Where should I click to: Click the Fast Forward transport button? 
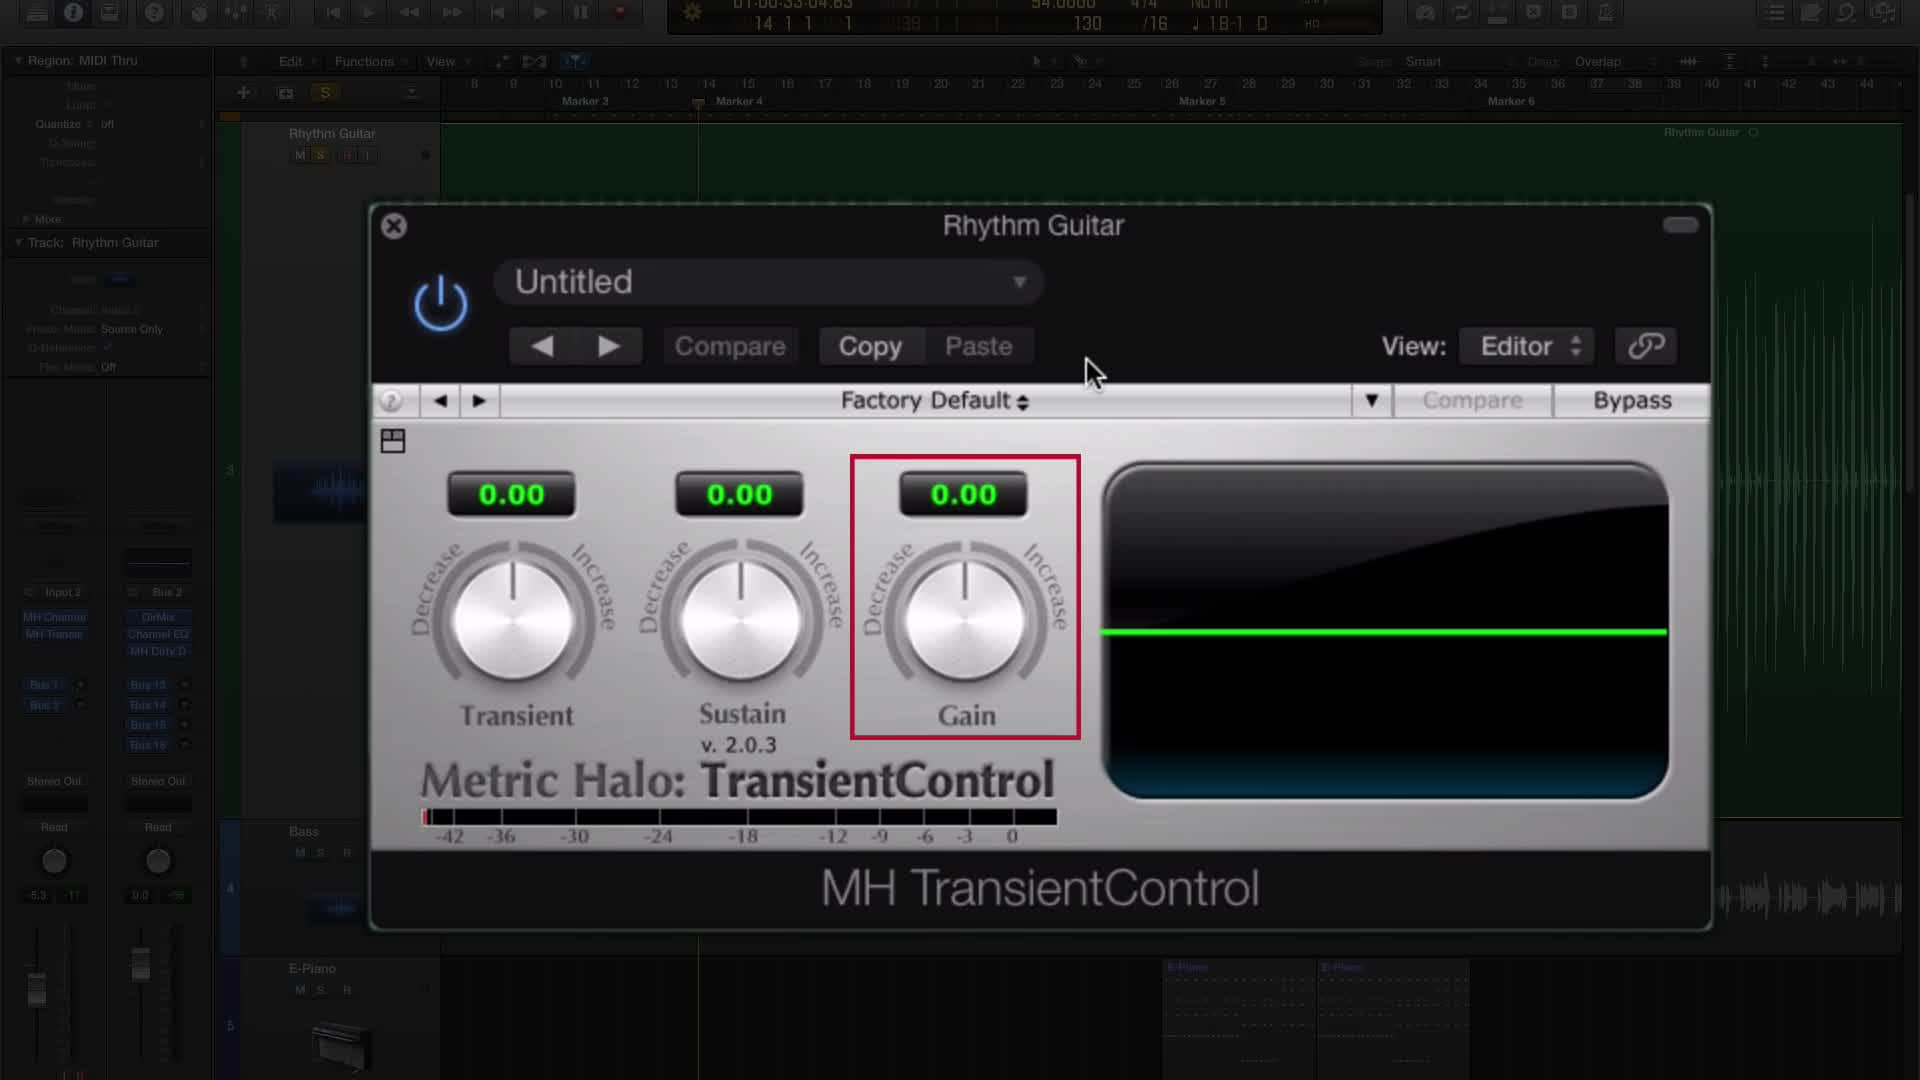452,13
